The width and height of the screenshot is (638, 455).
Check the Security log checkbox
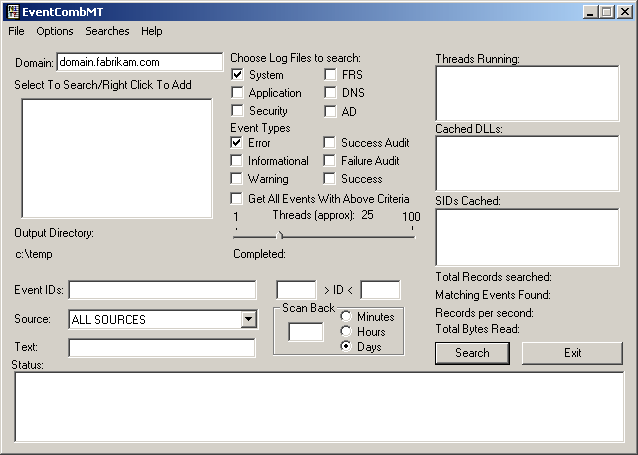tap(238, 111)
